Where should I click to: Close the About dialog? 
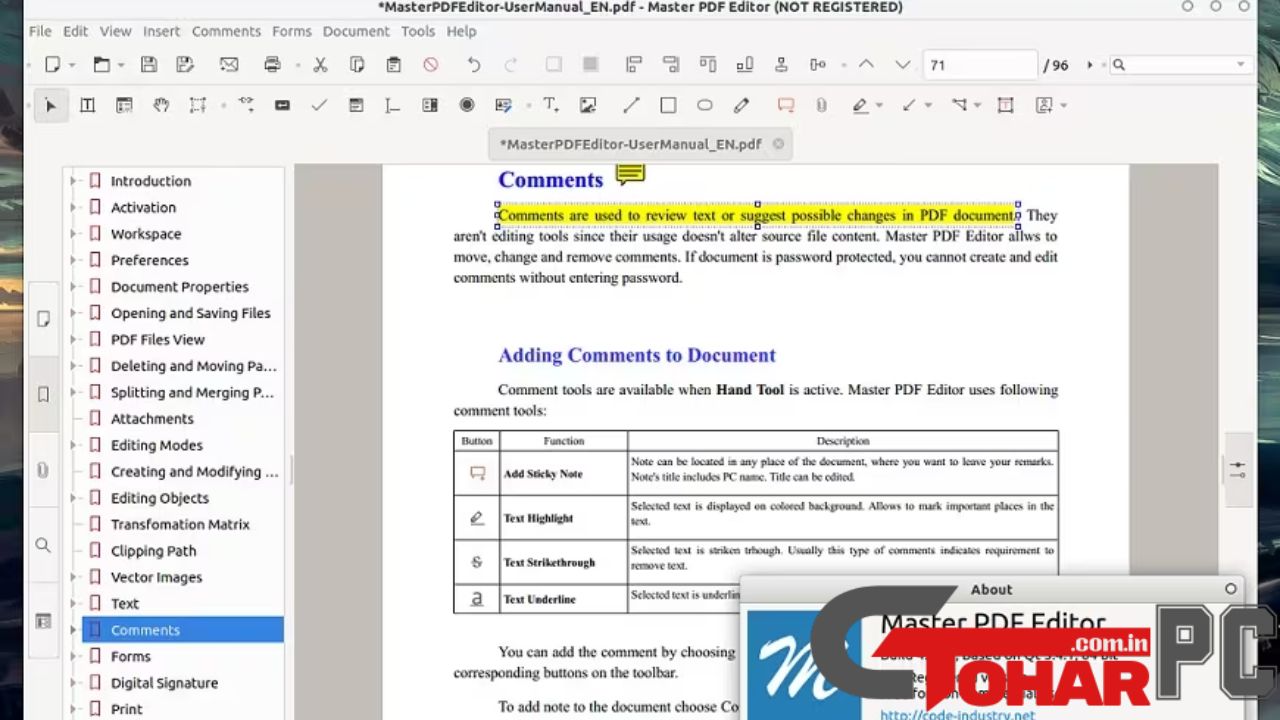click(x=1231, y=589)
